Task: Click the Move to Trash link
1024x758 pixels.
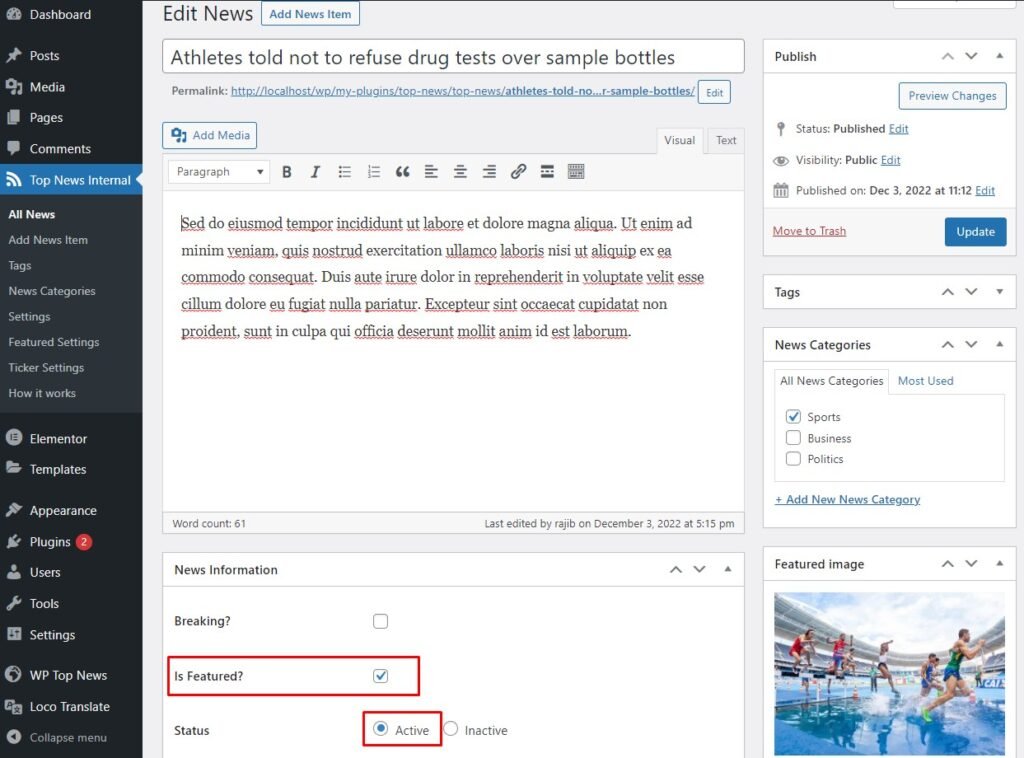Action: [x=809, y=231]
